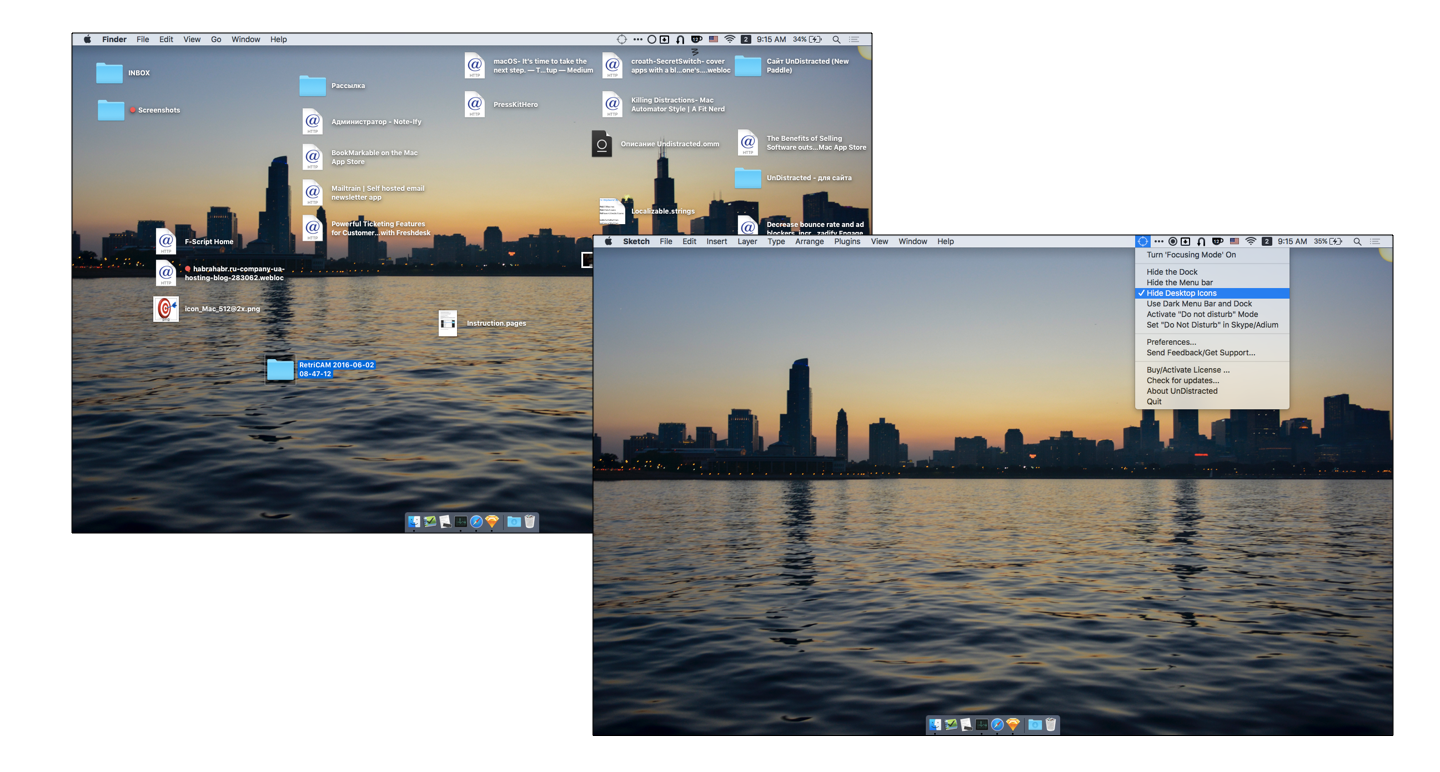
Task: Choose Send Feedback/Get Support...
Action: 1212,353
